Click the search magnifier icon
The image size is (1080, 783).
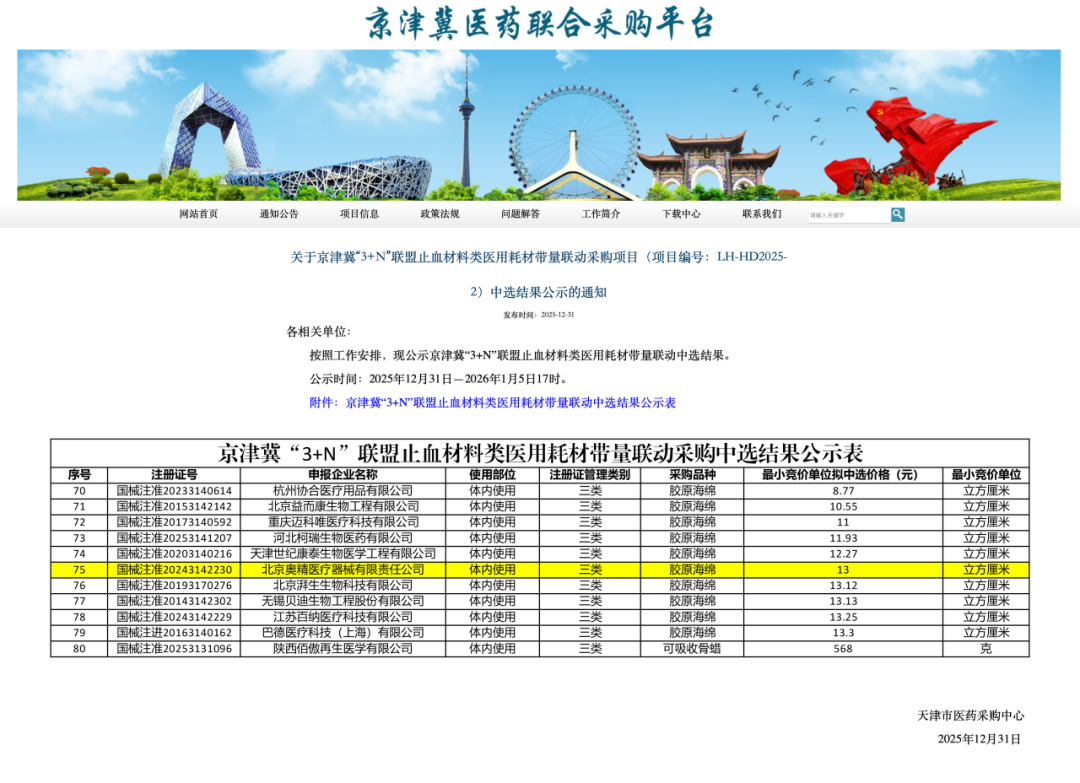pos(897,214)
